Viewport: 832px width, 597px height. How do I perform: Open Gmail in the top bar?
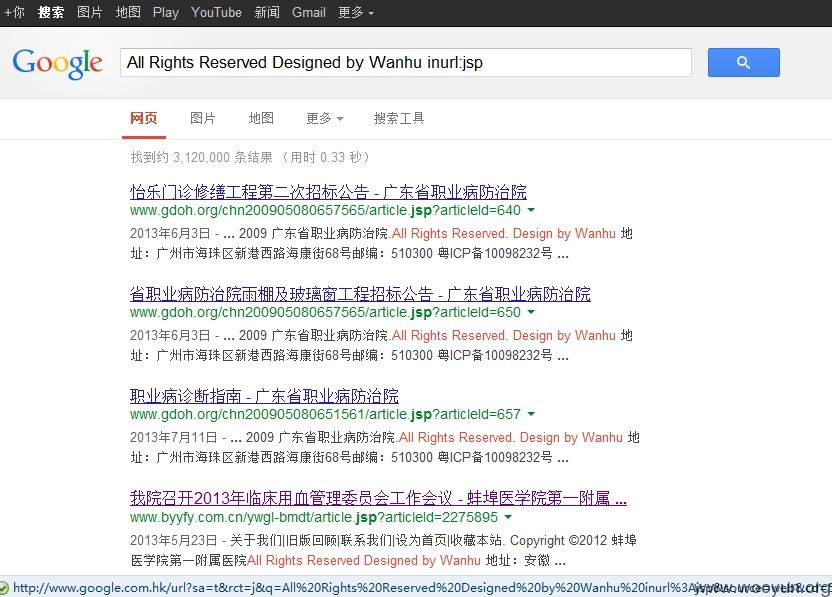[309, 12]
